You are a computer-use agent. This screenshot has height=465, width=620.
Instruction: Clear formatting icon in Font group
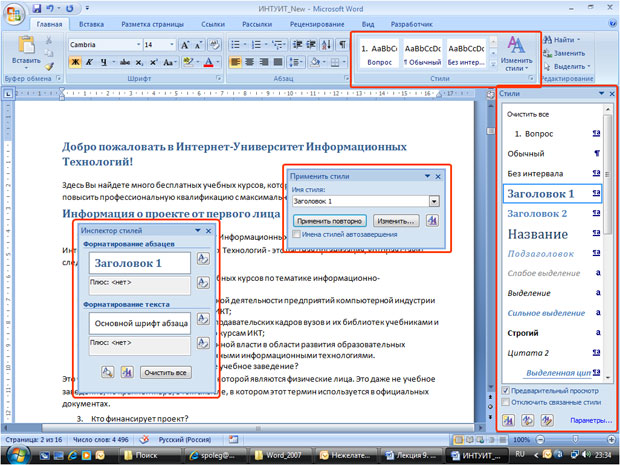[x=215, y=45]
